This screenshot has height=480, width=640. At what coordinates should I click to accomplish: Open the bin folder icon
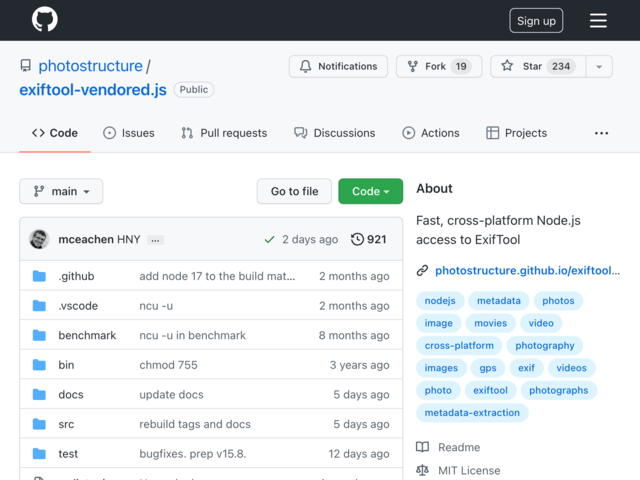[x=39, y=365]
